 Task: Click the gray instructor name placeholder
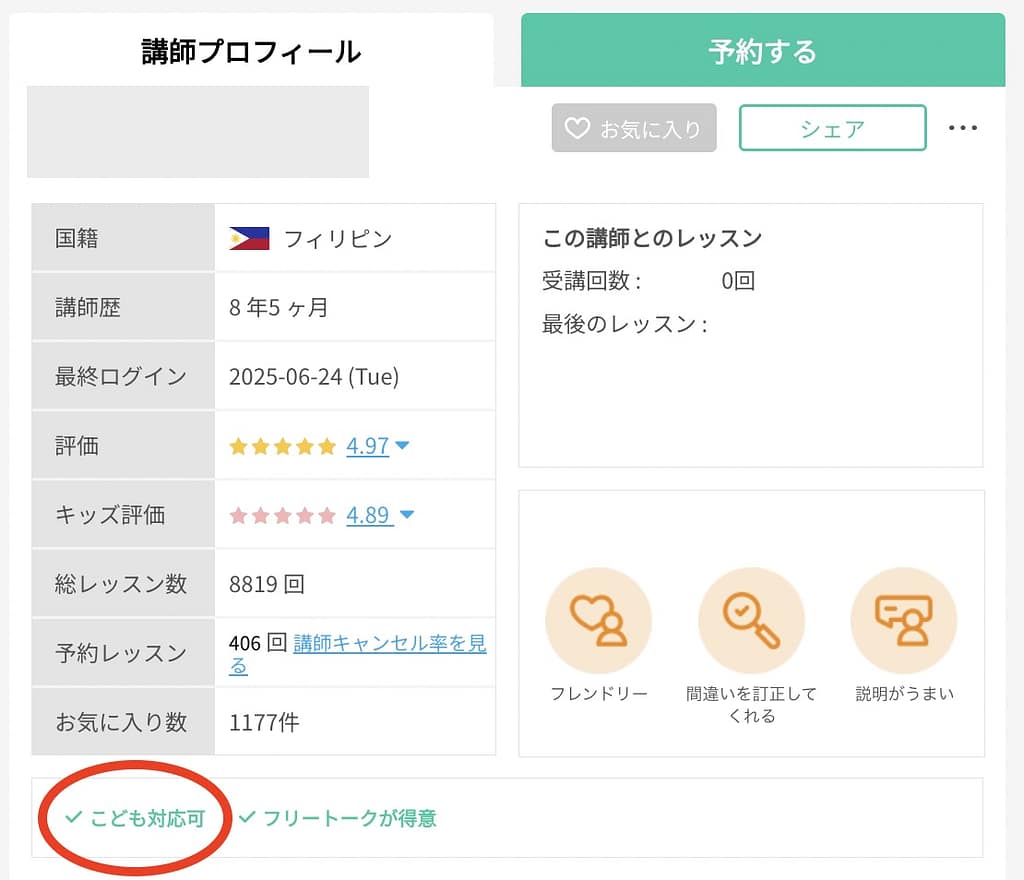coord(197,132)
